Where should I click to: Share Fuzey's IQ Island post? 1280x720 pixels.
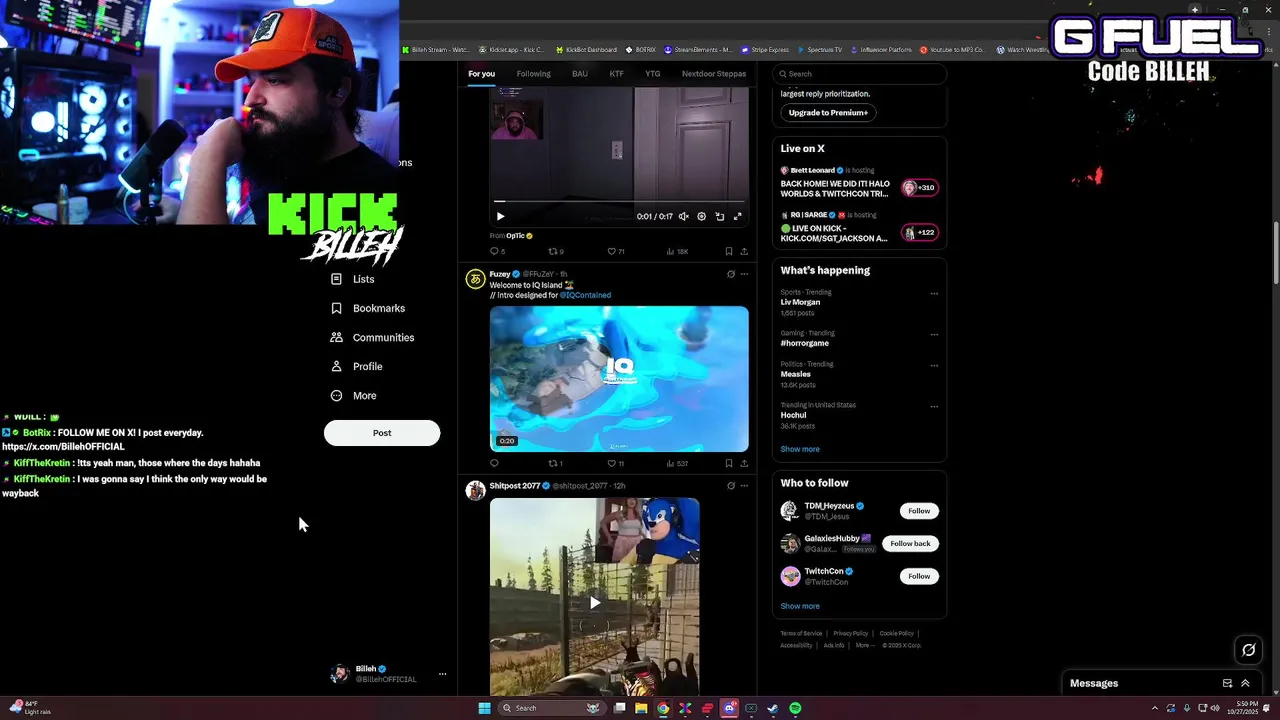coord(744,463)
